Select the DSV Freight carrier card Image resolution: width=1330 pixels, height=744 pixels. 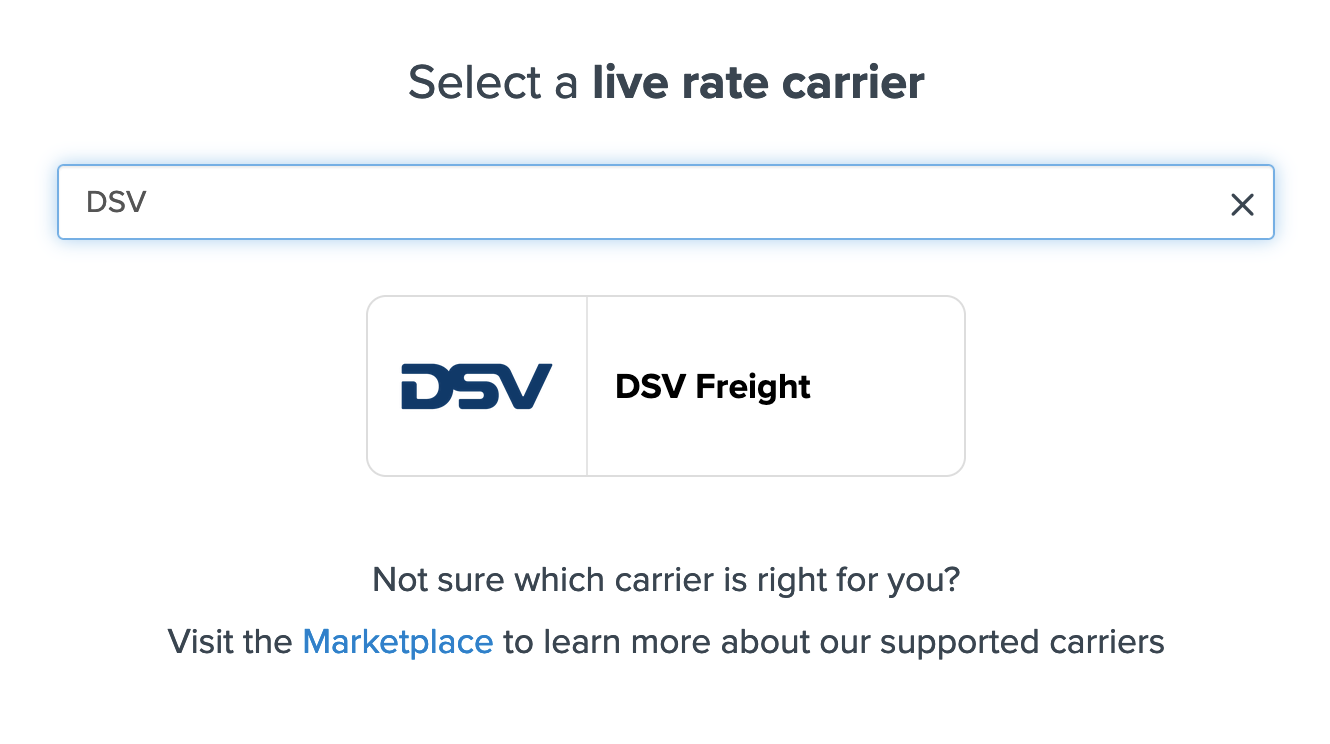666,386
